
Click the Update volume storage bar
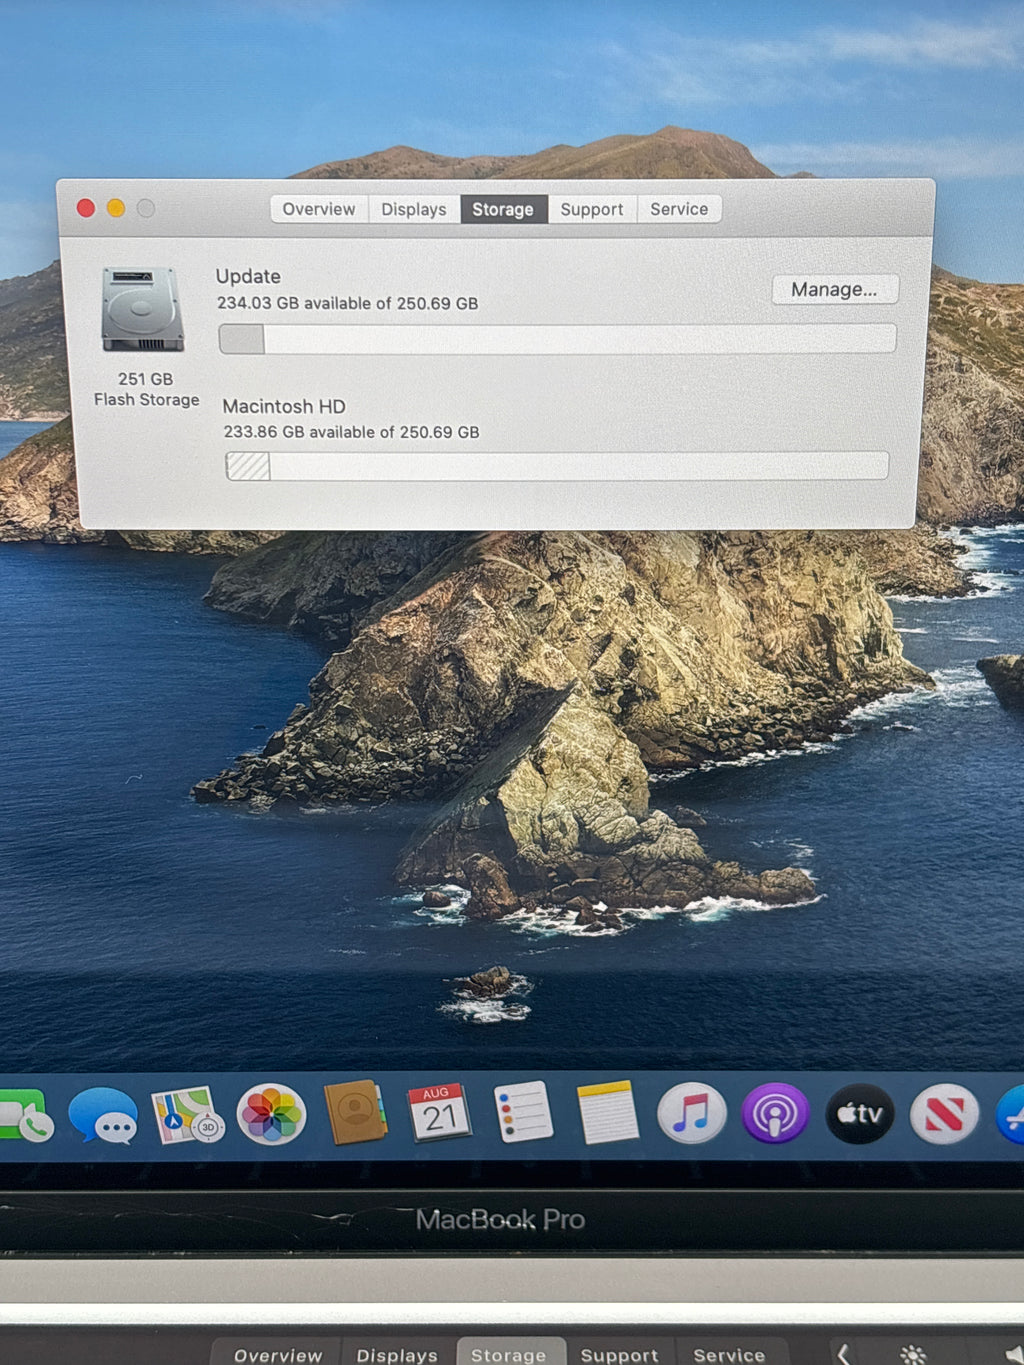tap(557, 339)
